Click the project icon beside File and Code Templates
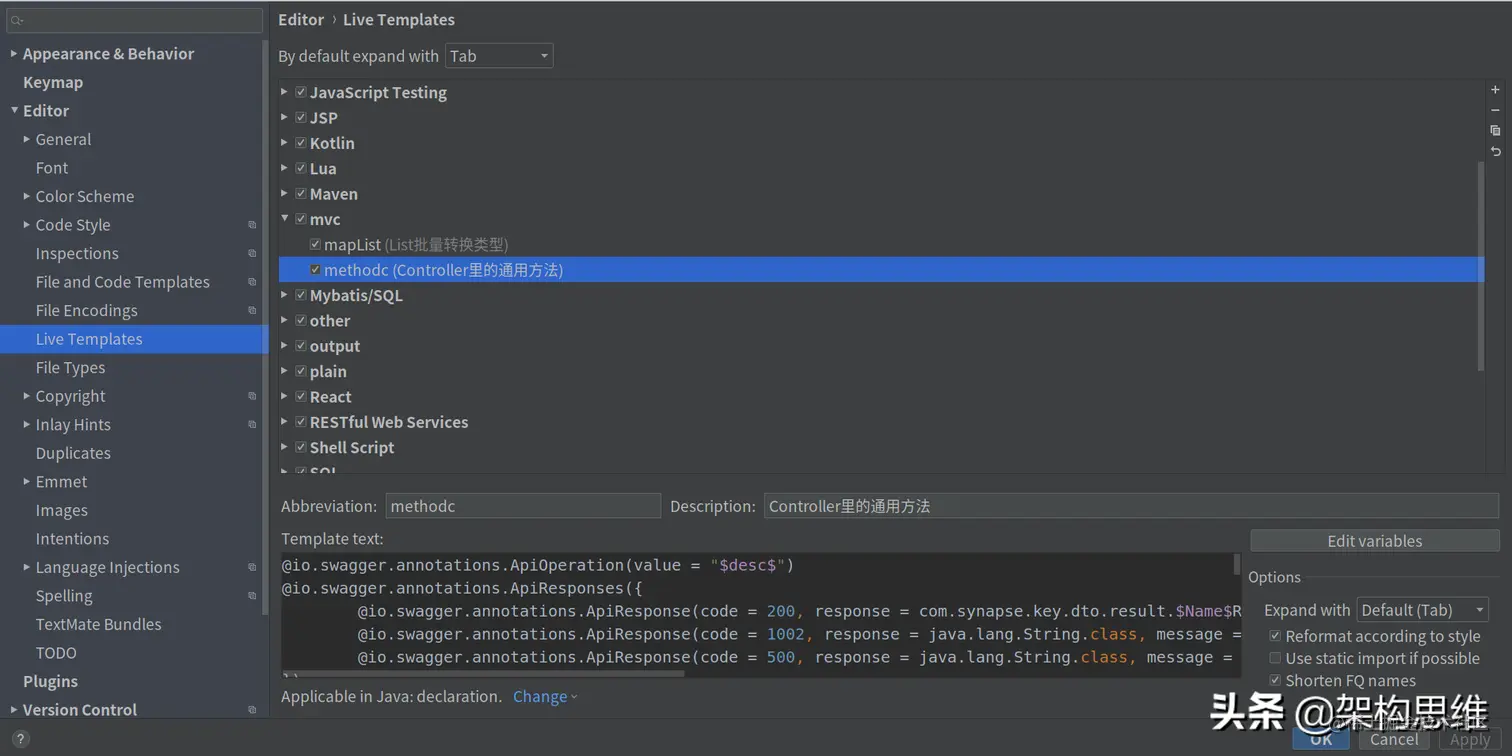The width and height of the screenshot is (1512, 756). tap(252, 282)
